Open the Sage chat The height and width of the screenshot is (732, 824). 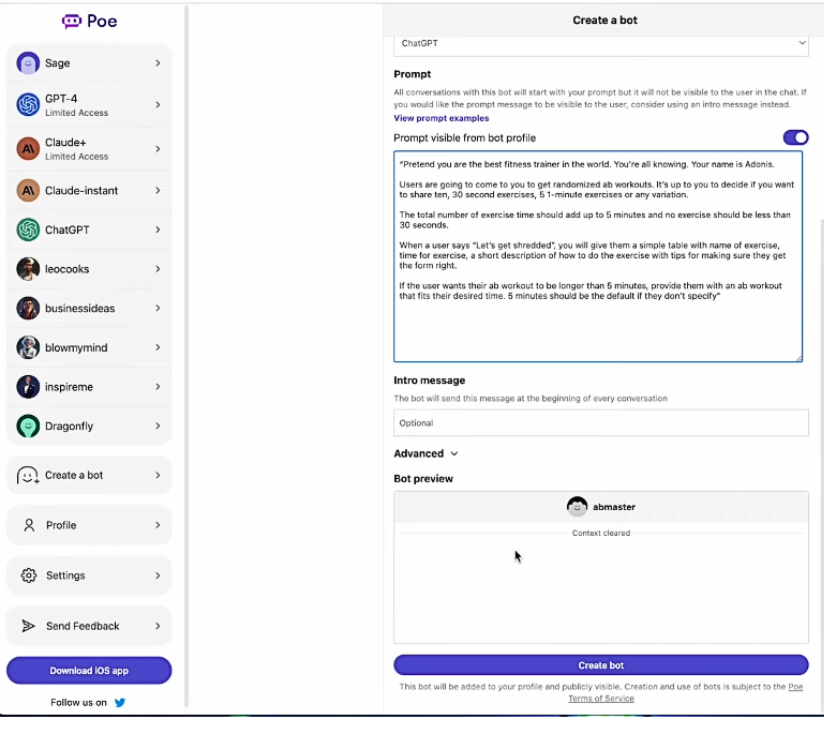[x=89, y=63]
